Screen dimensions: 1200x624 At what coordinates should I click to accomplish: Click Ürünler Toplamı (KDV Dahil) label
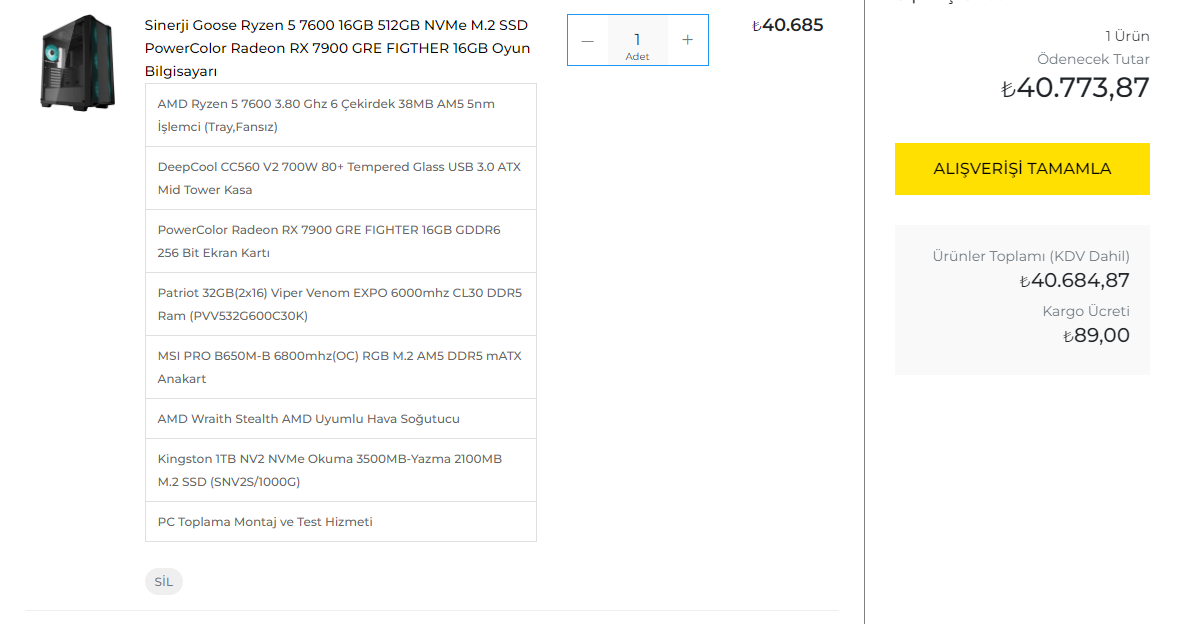[x=1031, y=256]
